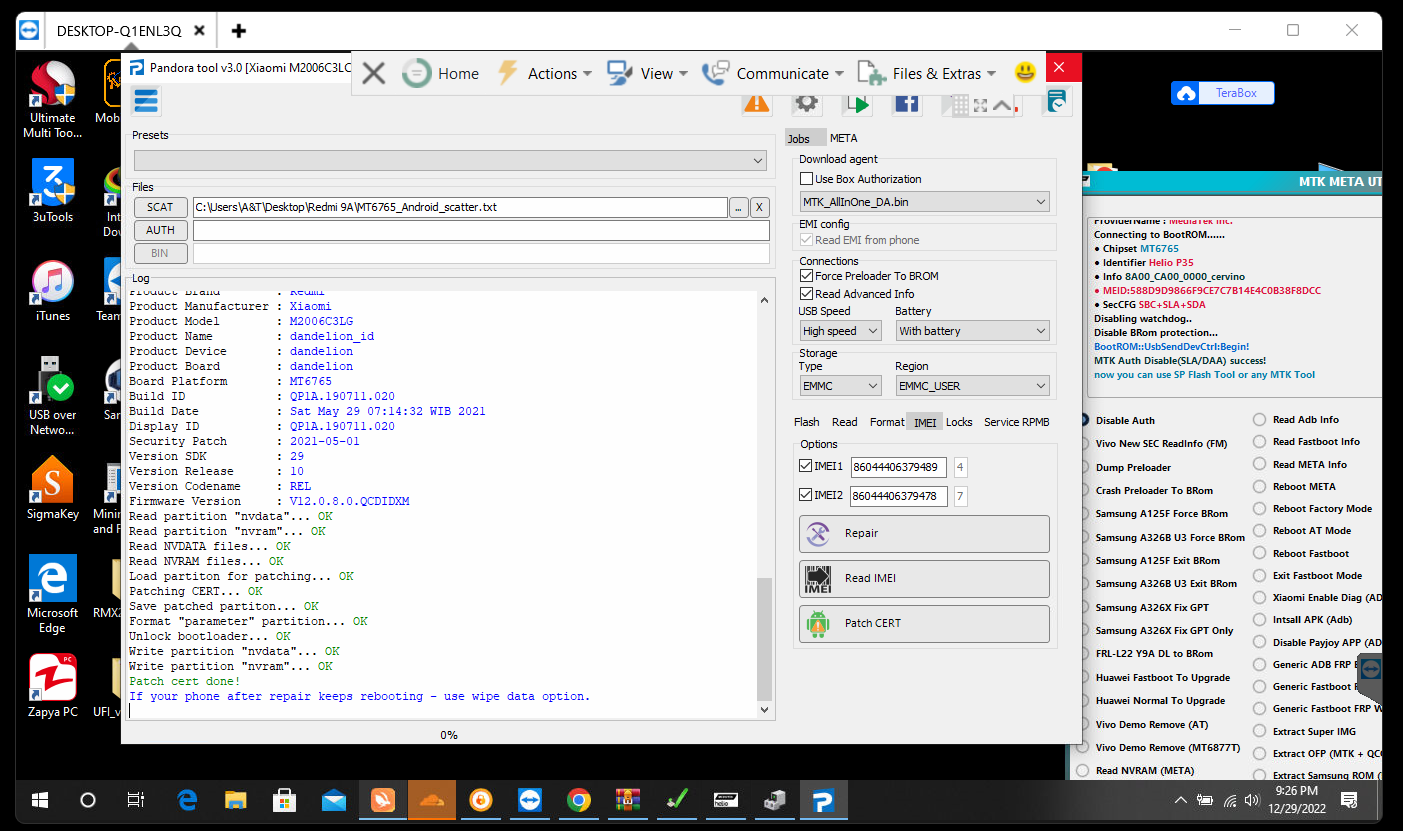This screenshot has height=831, width=1403.
Task: Collapse the TeamViewer toolbar with up arrow
Action: pos(1003,104)
